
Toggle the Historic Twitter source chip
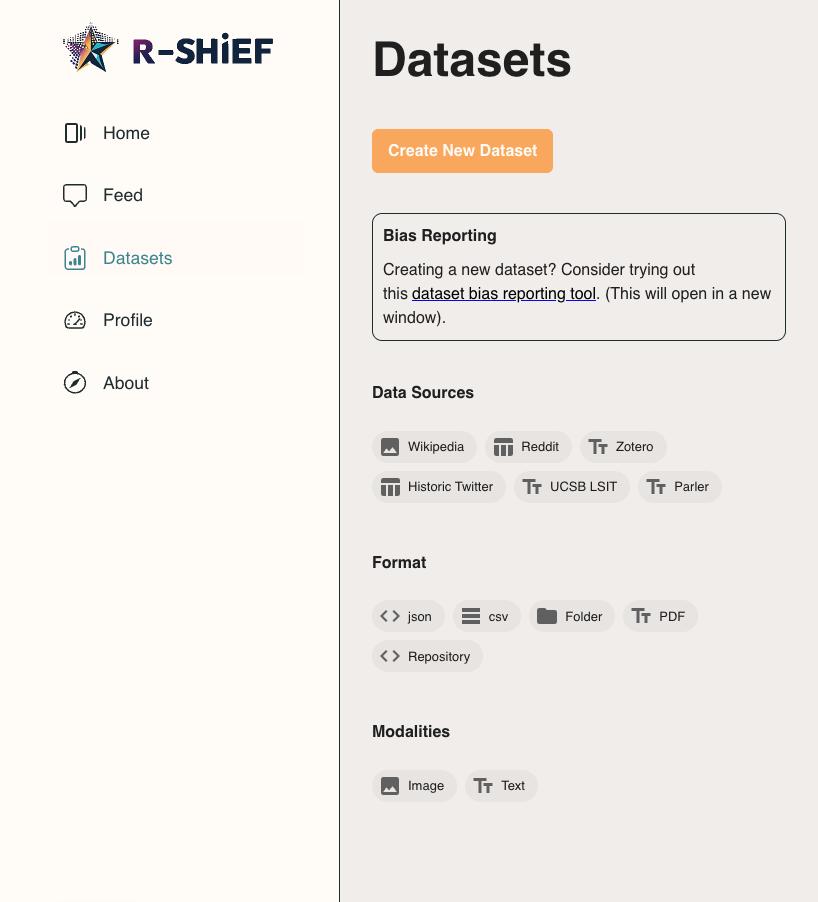(439, 487)
